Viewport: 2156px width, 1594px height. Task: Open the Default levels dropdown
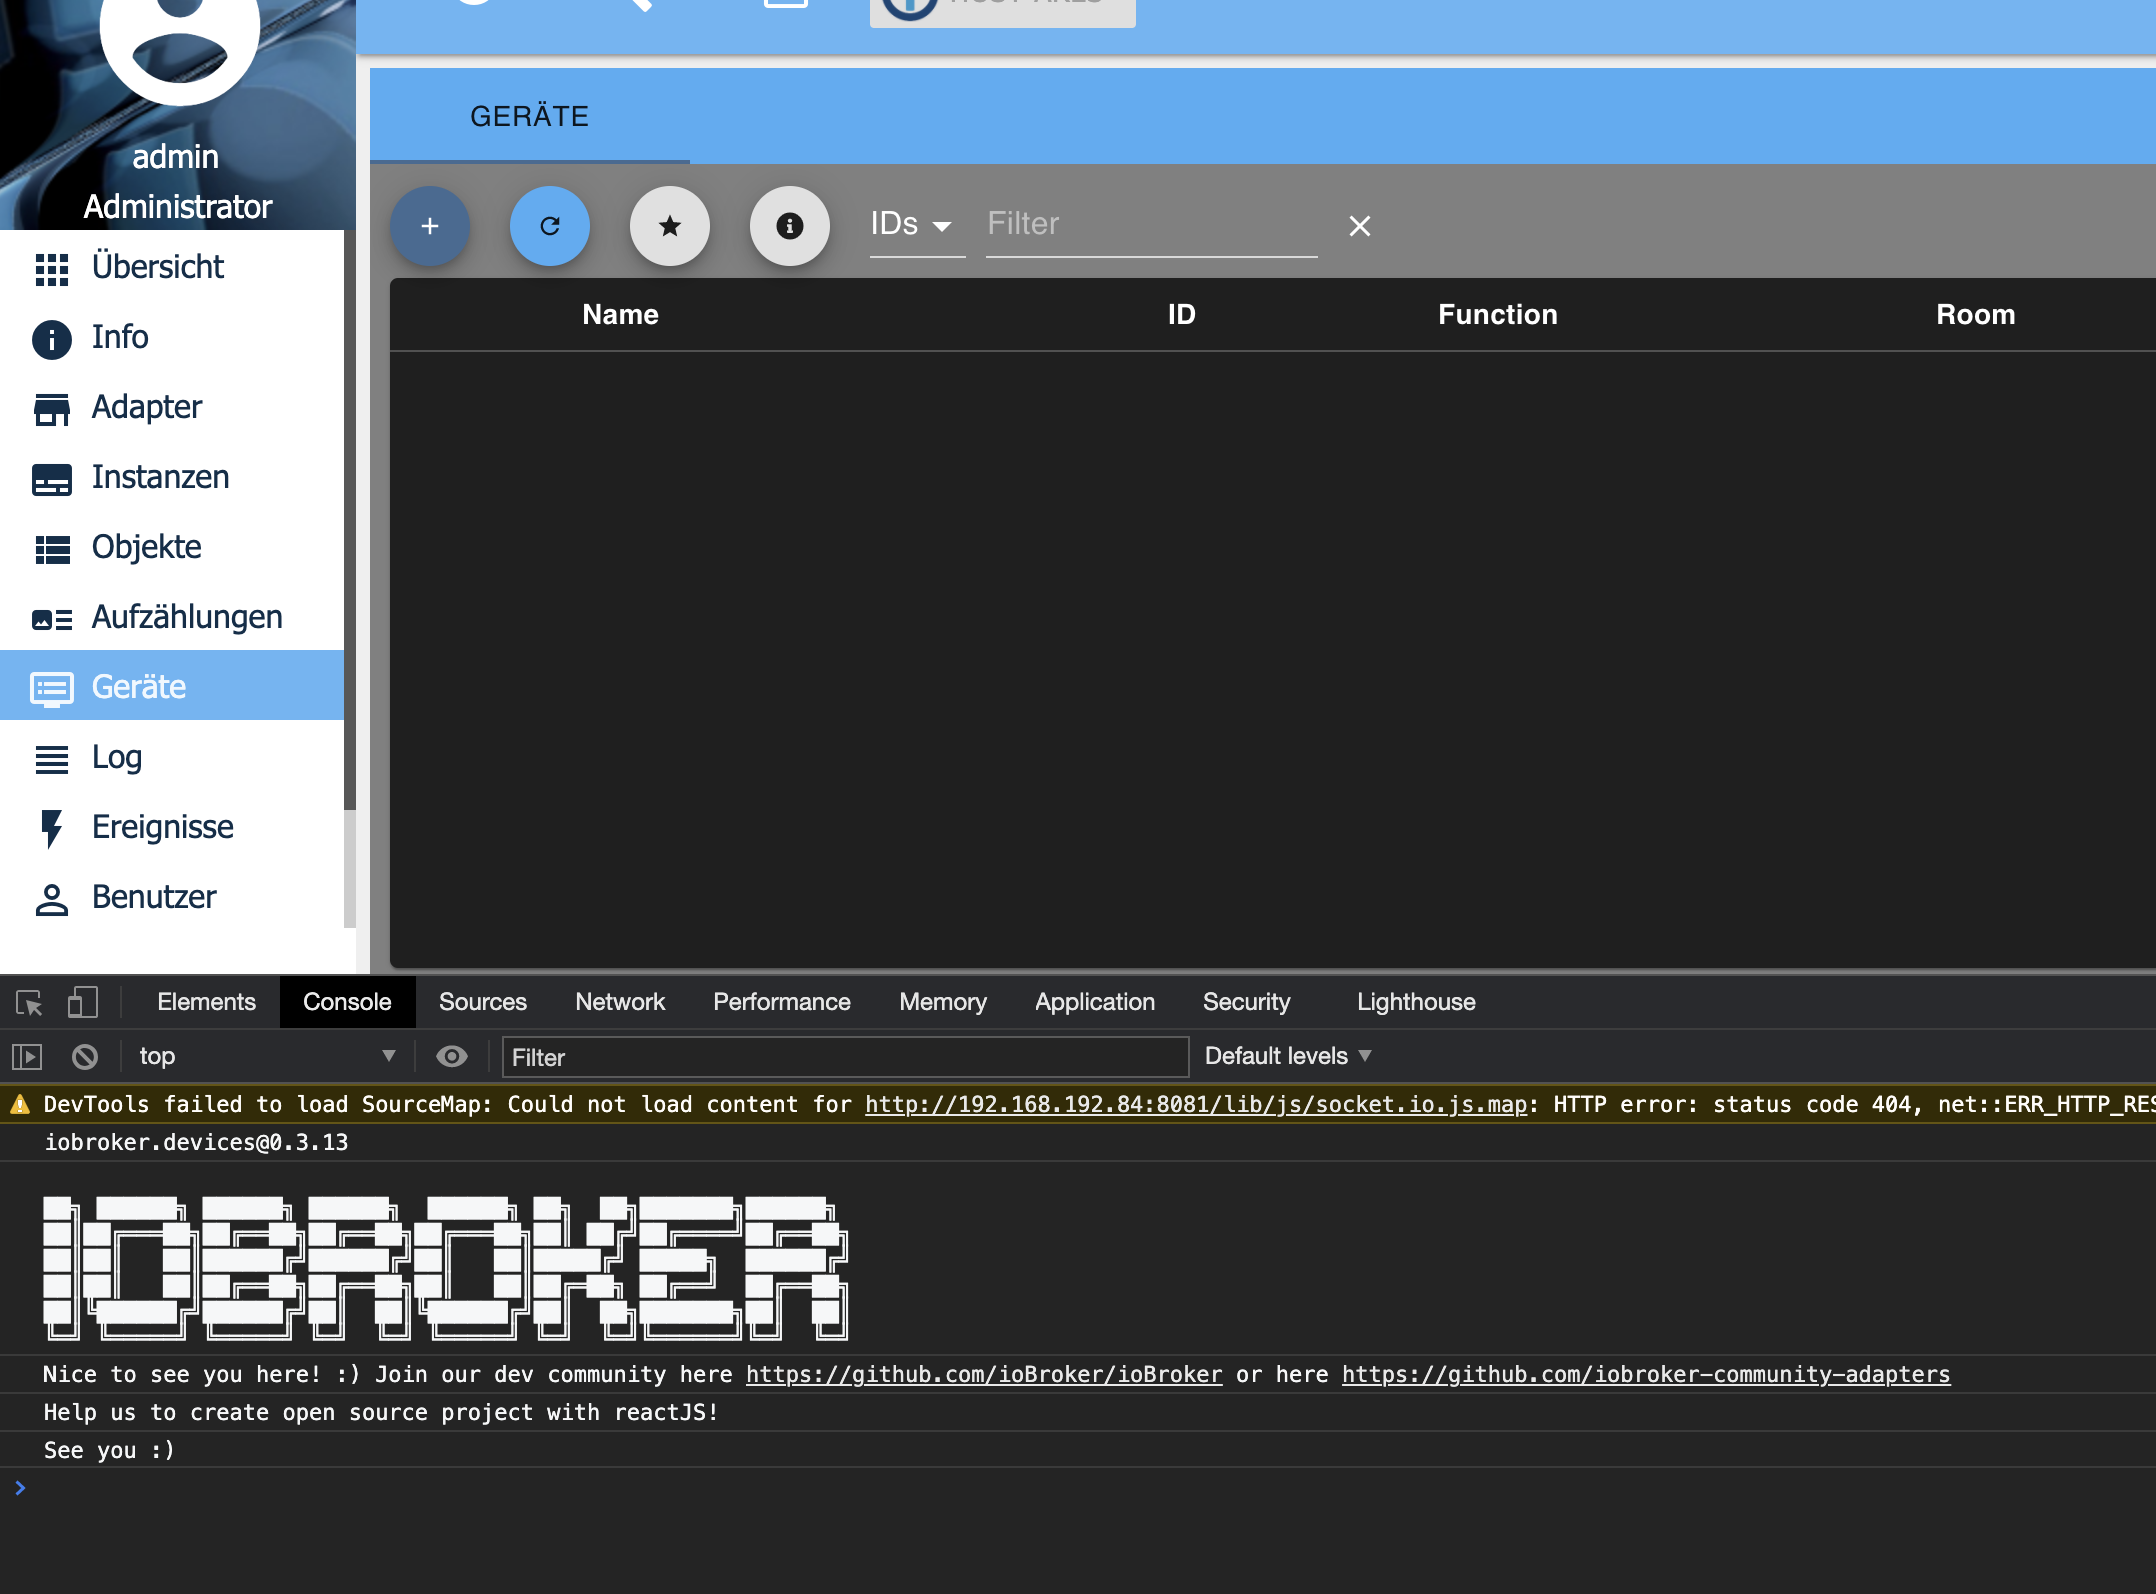(1288, 1056)
